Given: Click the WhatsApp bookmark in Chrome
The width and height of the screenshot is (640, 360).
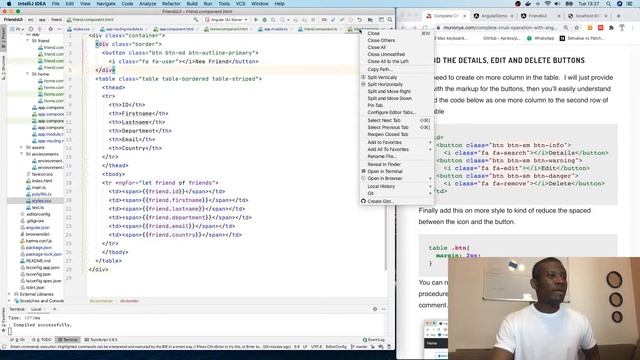Looking at the screenshot, I should (x=540, y=38).
